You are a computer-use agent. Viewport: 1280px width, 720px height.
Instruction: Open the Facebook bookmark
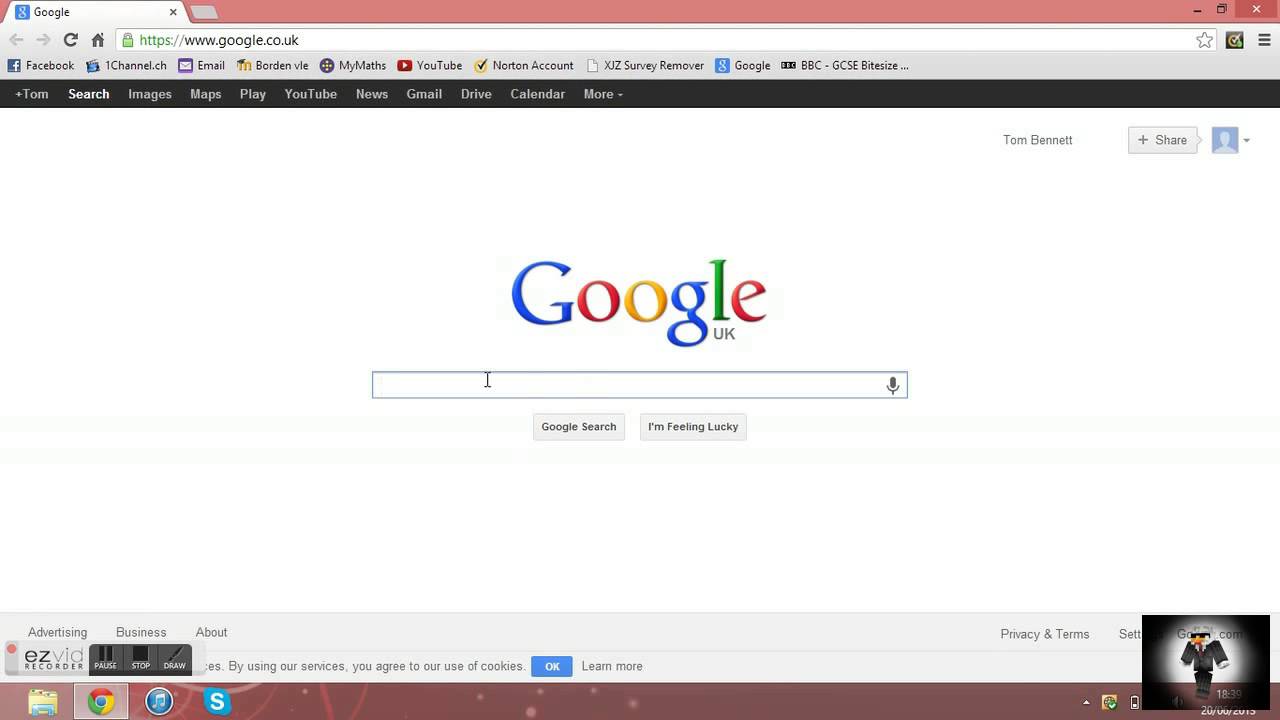pyautogui.click(x=41, y=65)
